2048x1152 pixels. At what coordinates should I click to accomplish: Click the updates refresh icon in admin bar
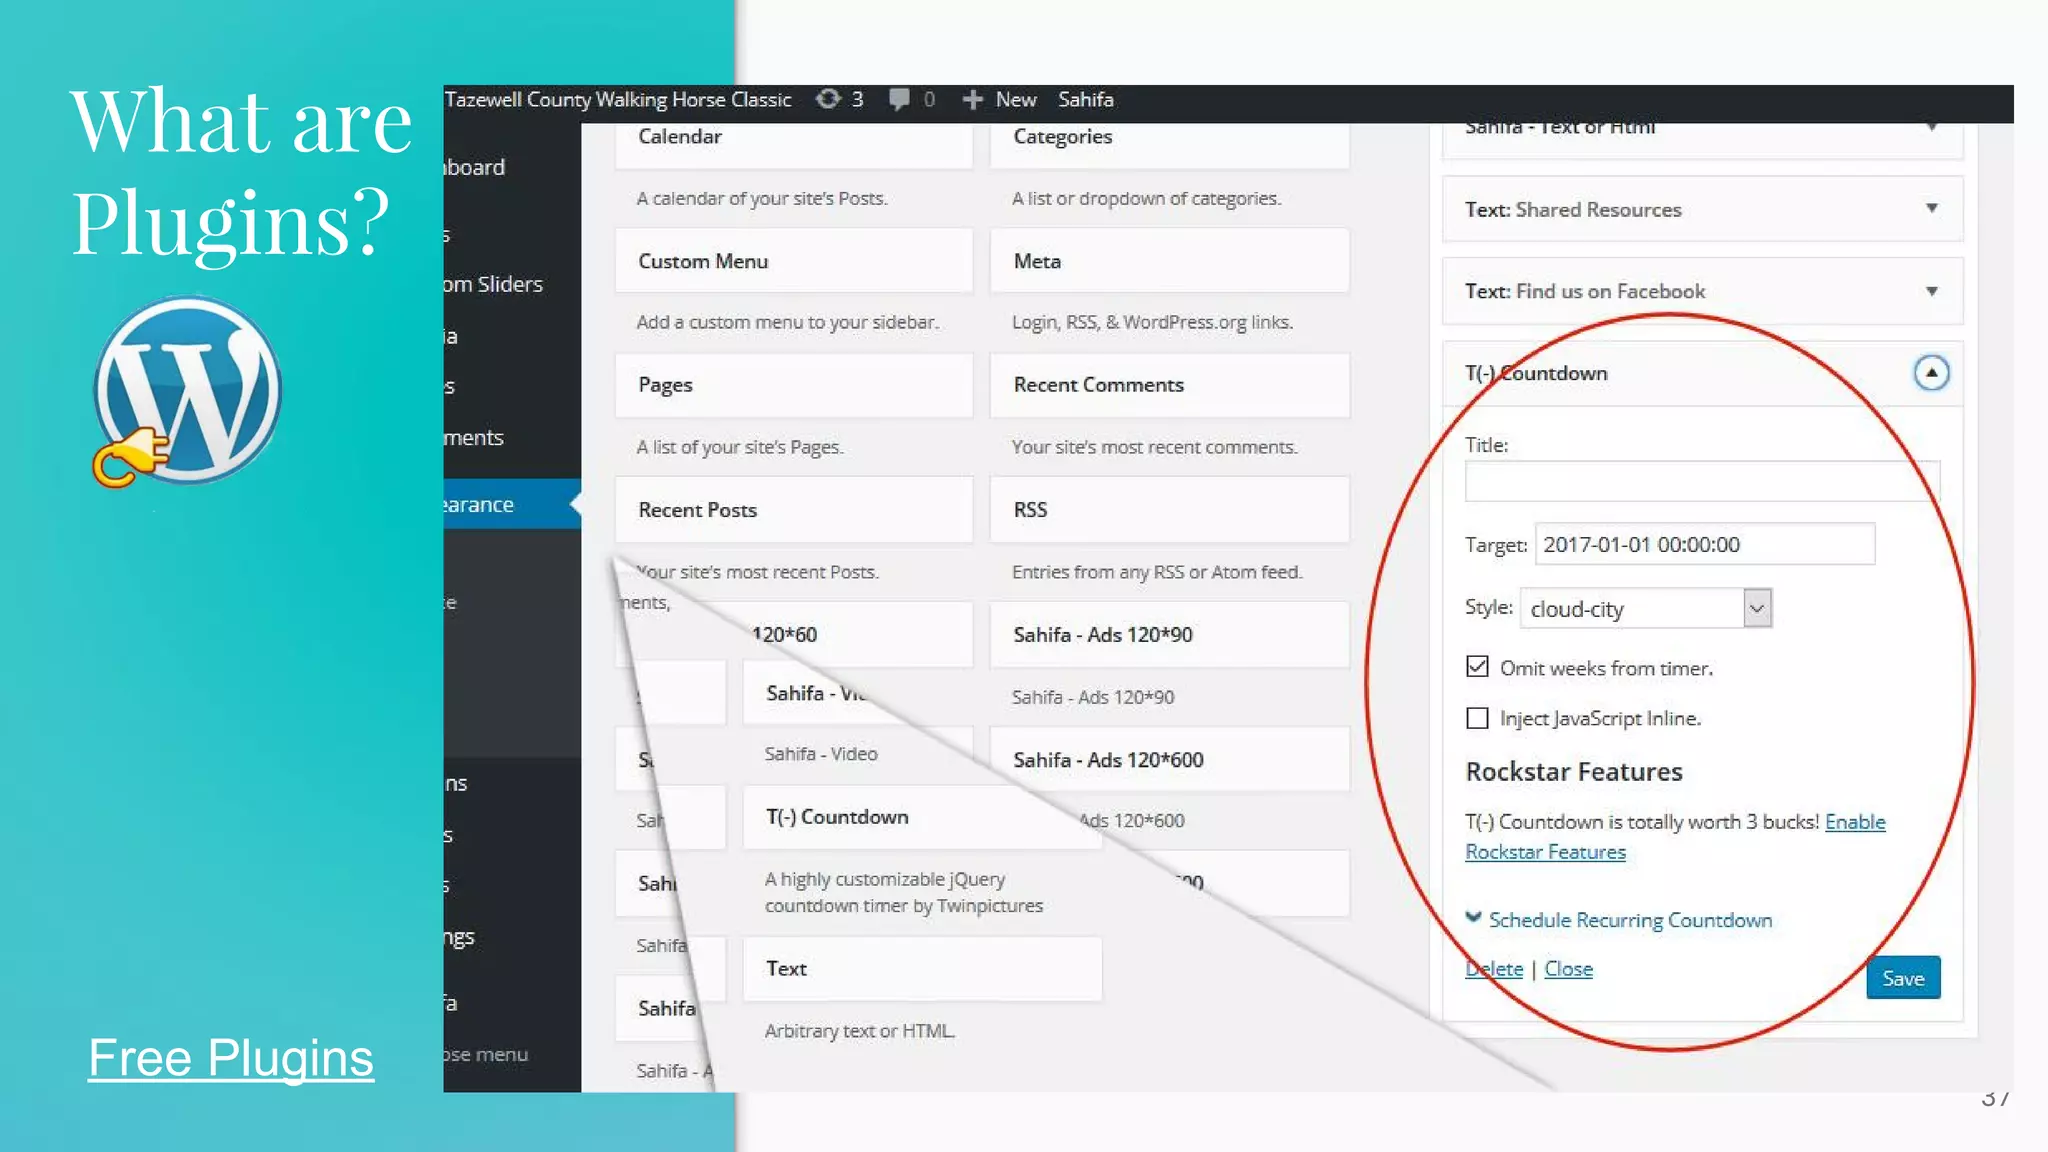point(828,99)
